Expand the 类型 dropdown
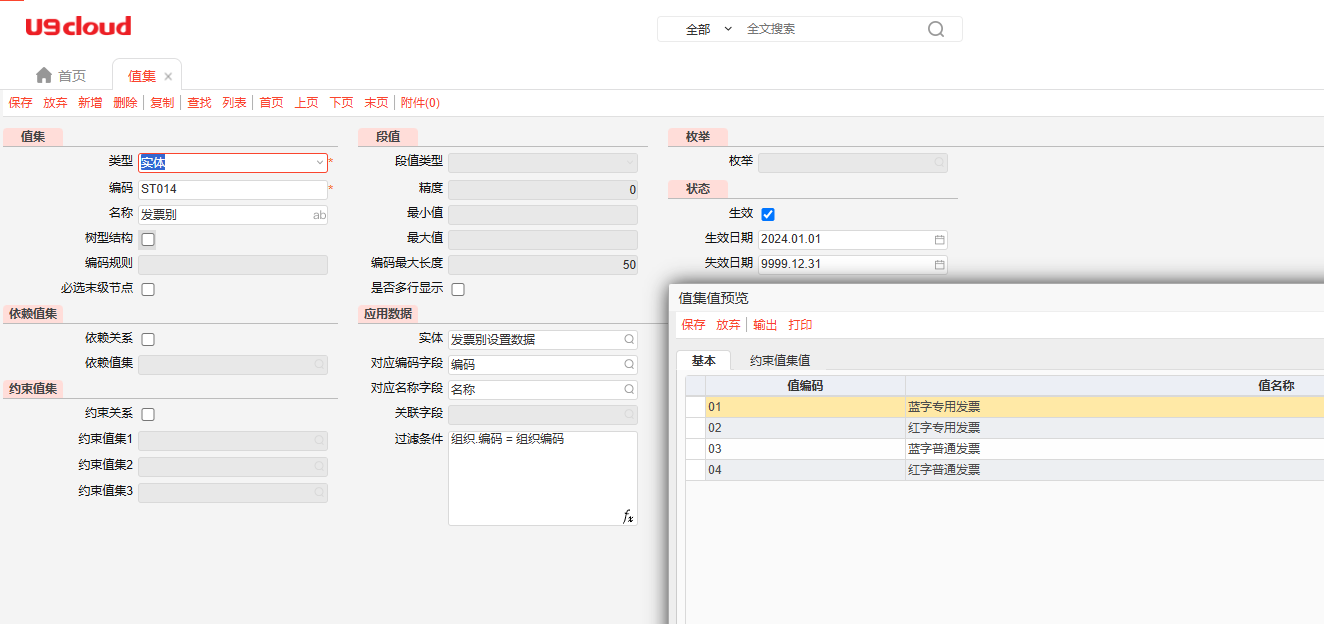The width and height of the screenshot is (1324, 624). click(x=319, y=162)
